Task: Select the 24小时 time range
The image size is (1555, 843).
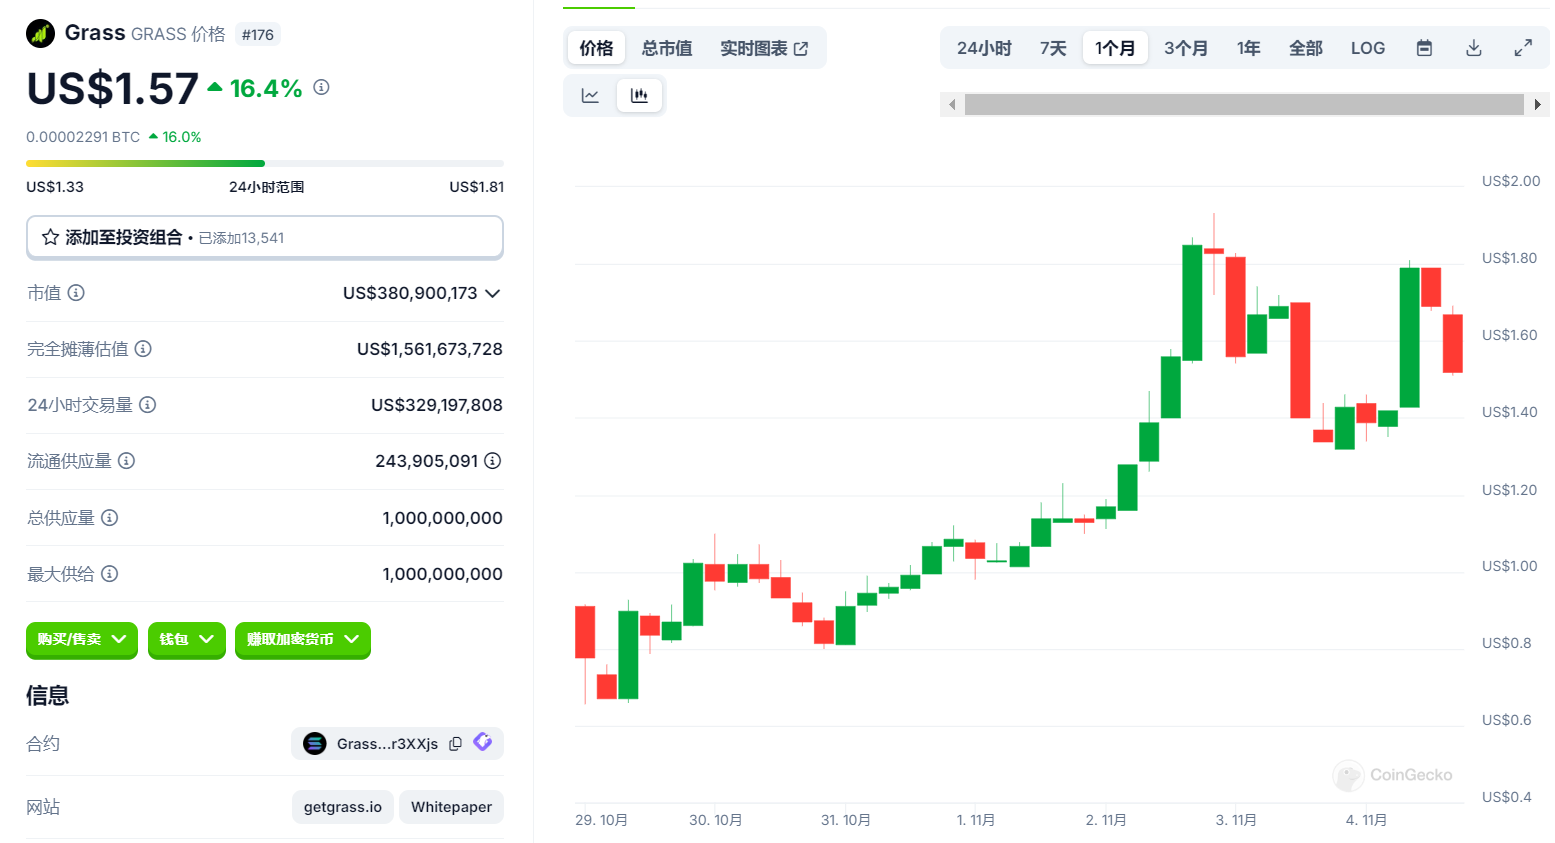Action: click(984, 48)
